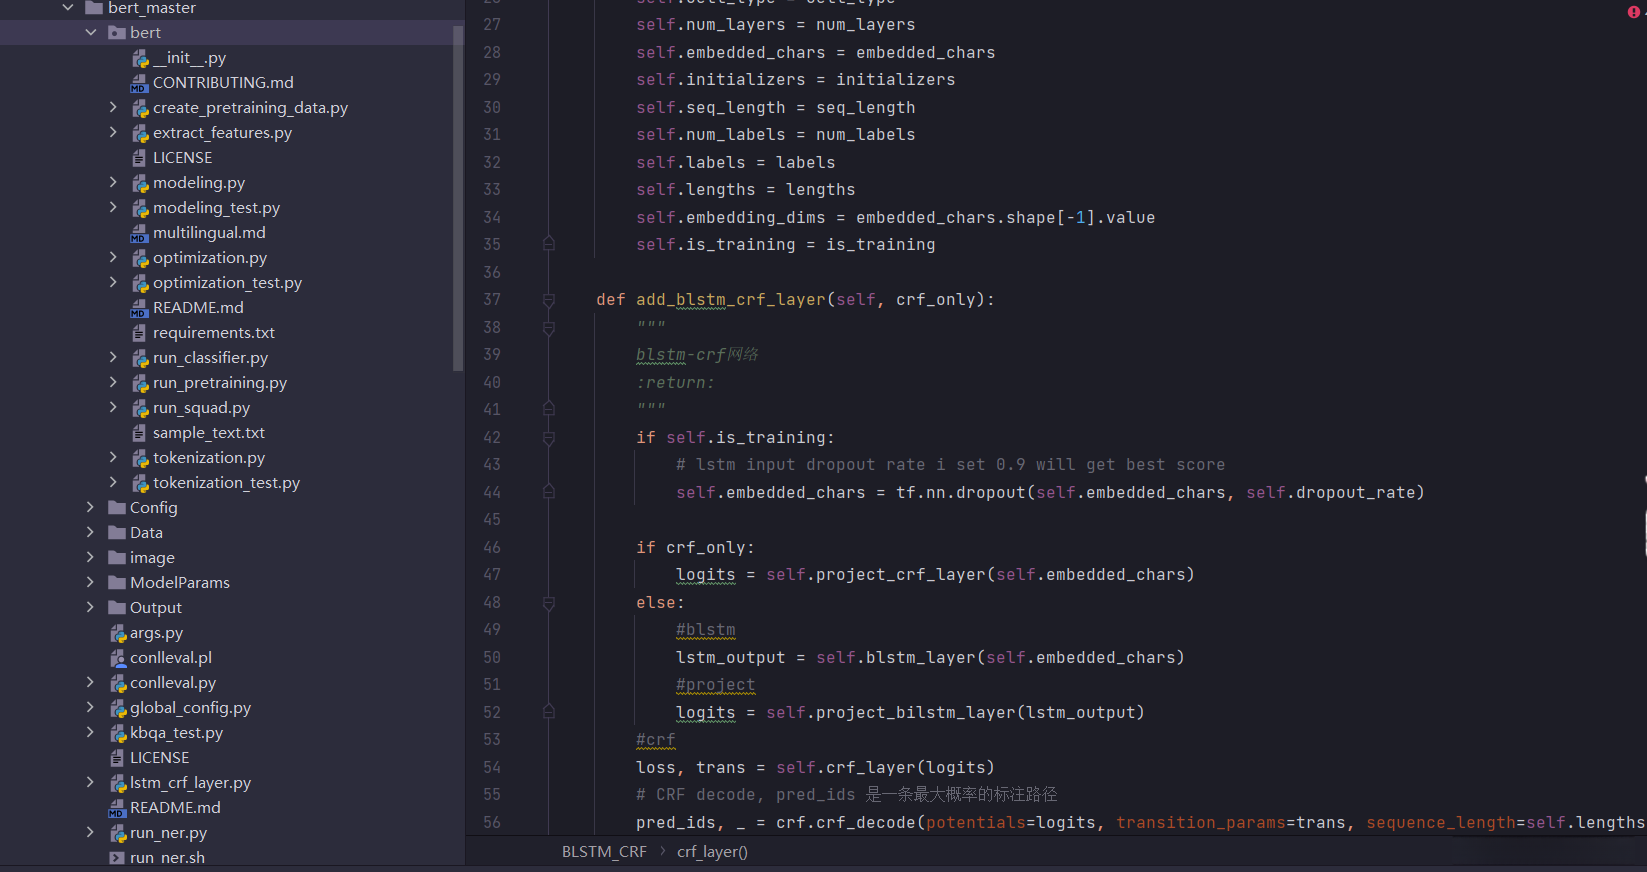Click the run_pretraining.py file icon
1647x872 pixels.
click(x=140, y=383)
